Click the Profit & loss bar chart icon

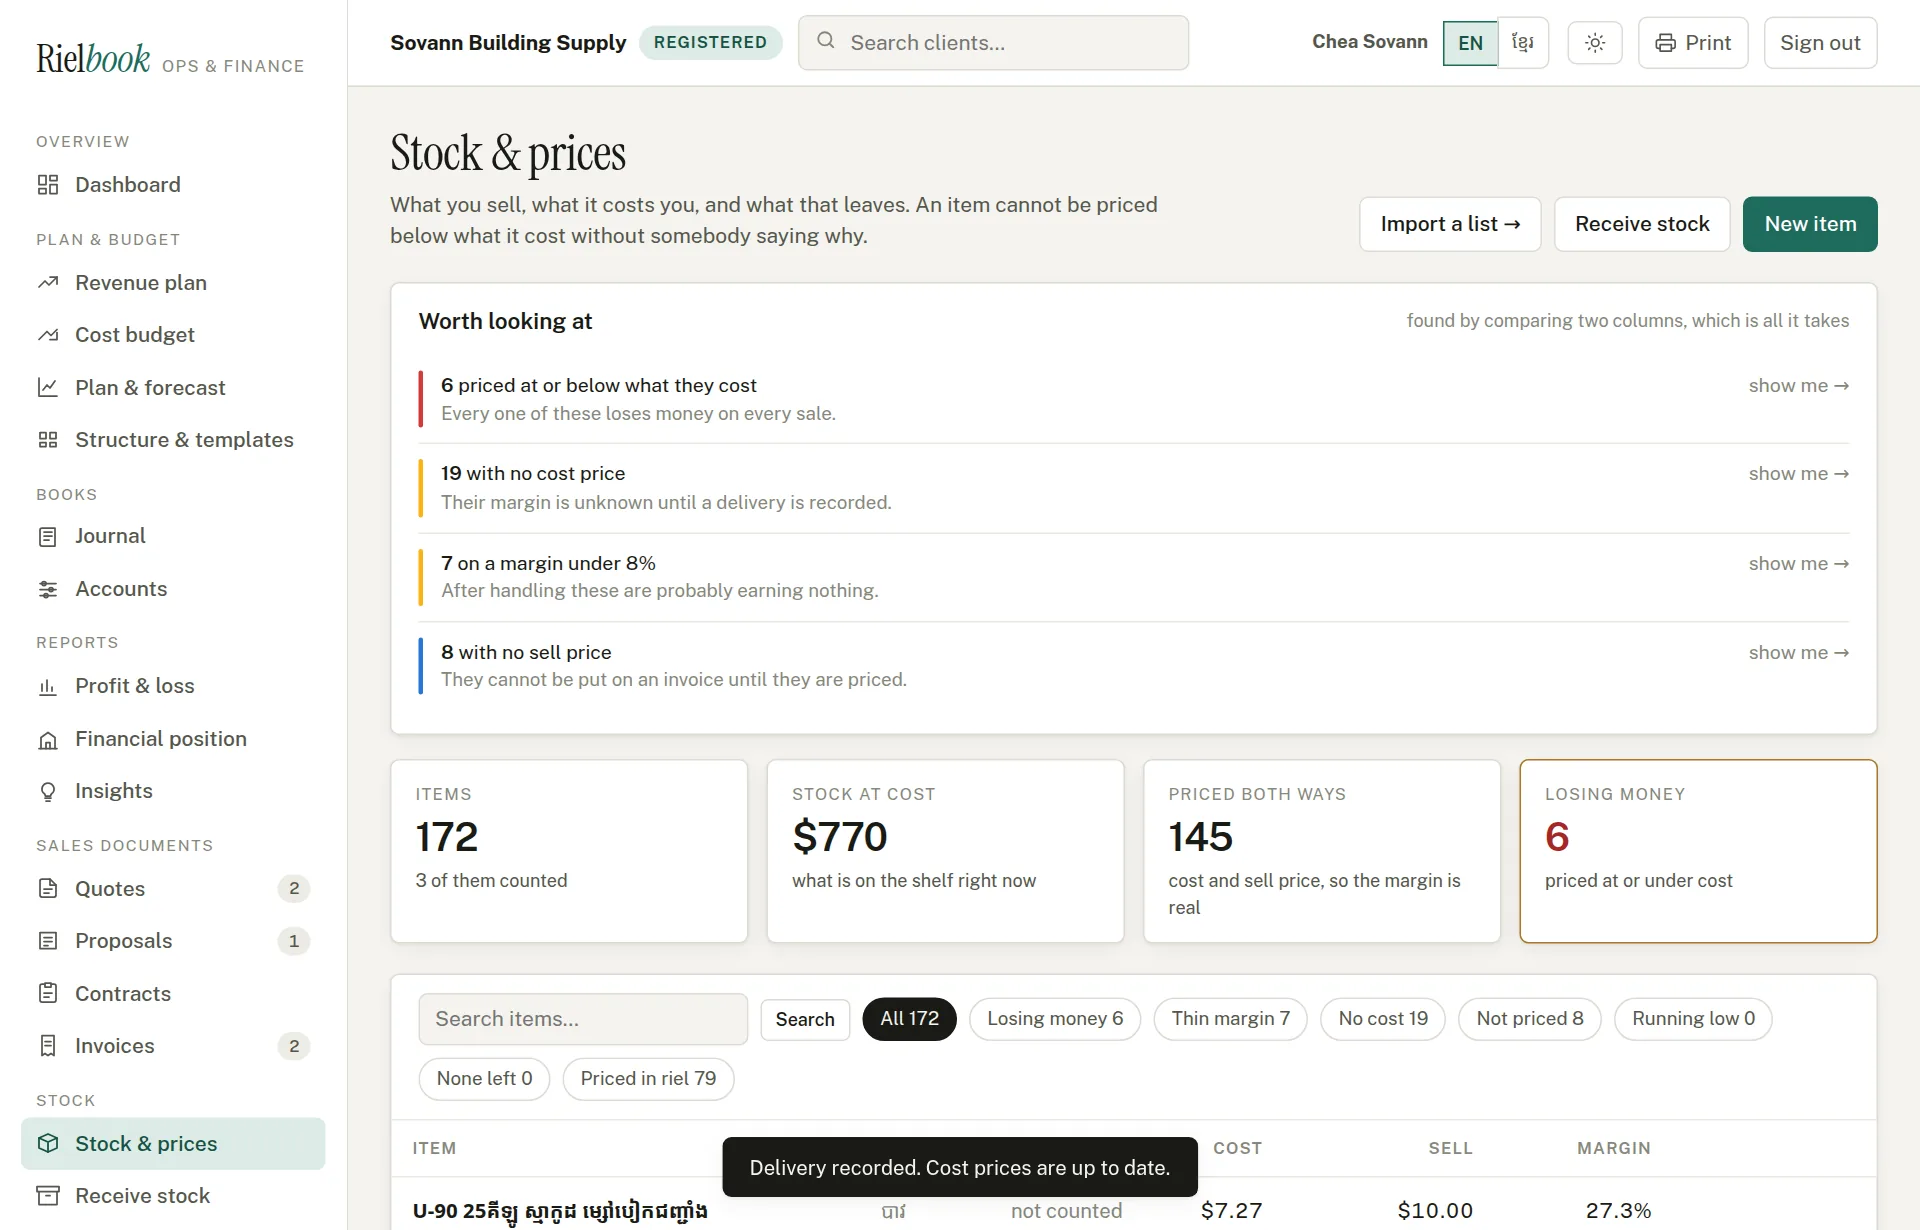pyautogui.click(x=48, y=687)
